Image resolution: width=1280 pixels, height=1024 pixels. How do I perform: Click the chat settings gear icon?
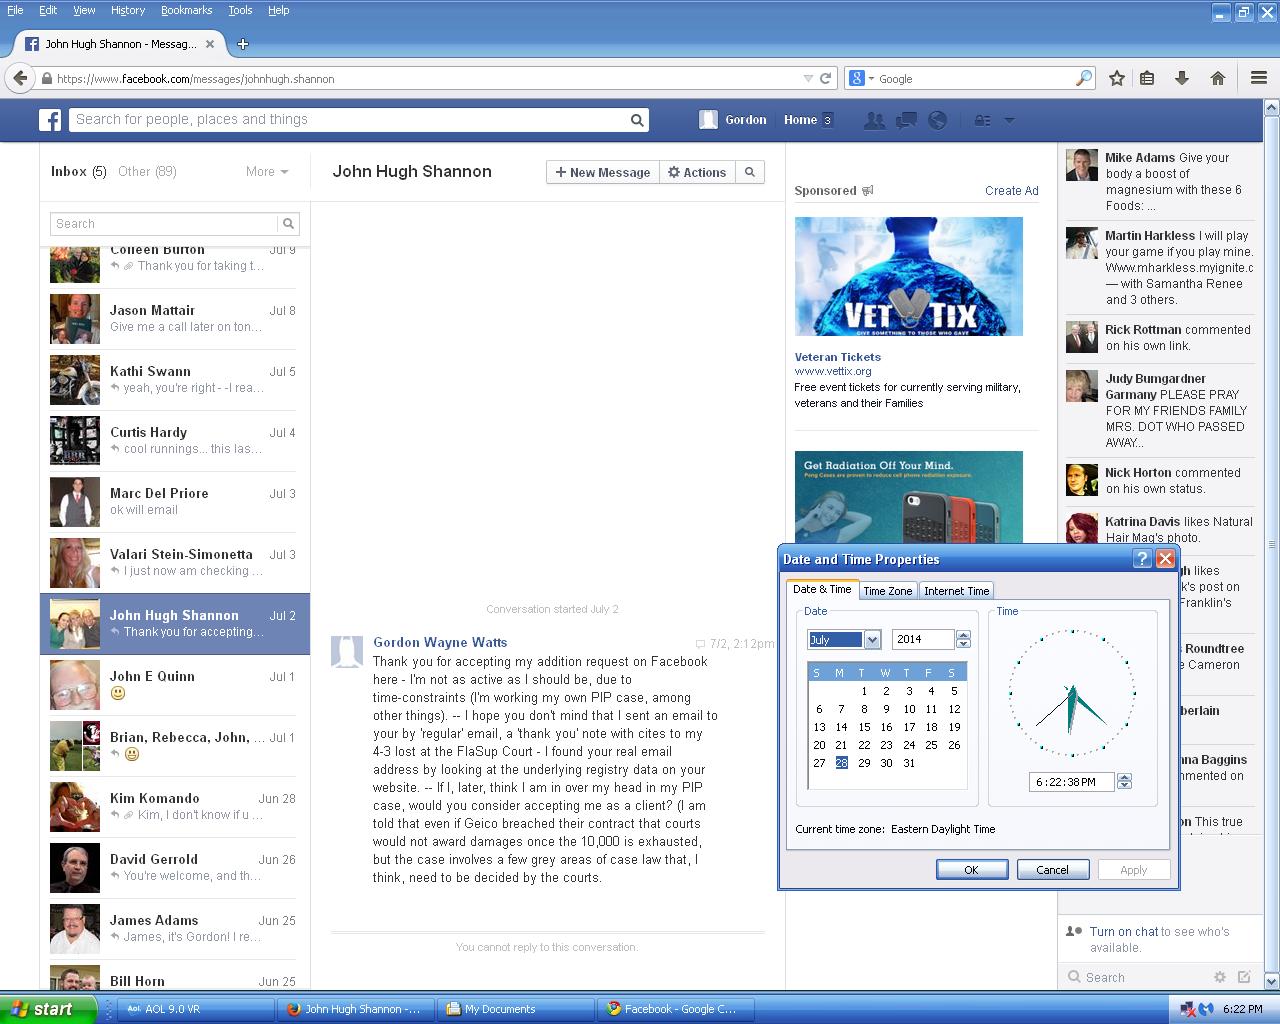point(1219,977)
